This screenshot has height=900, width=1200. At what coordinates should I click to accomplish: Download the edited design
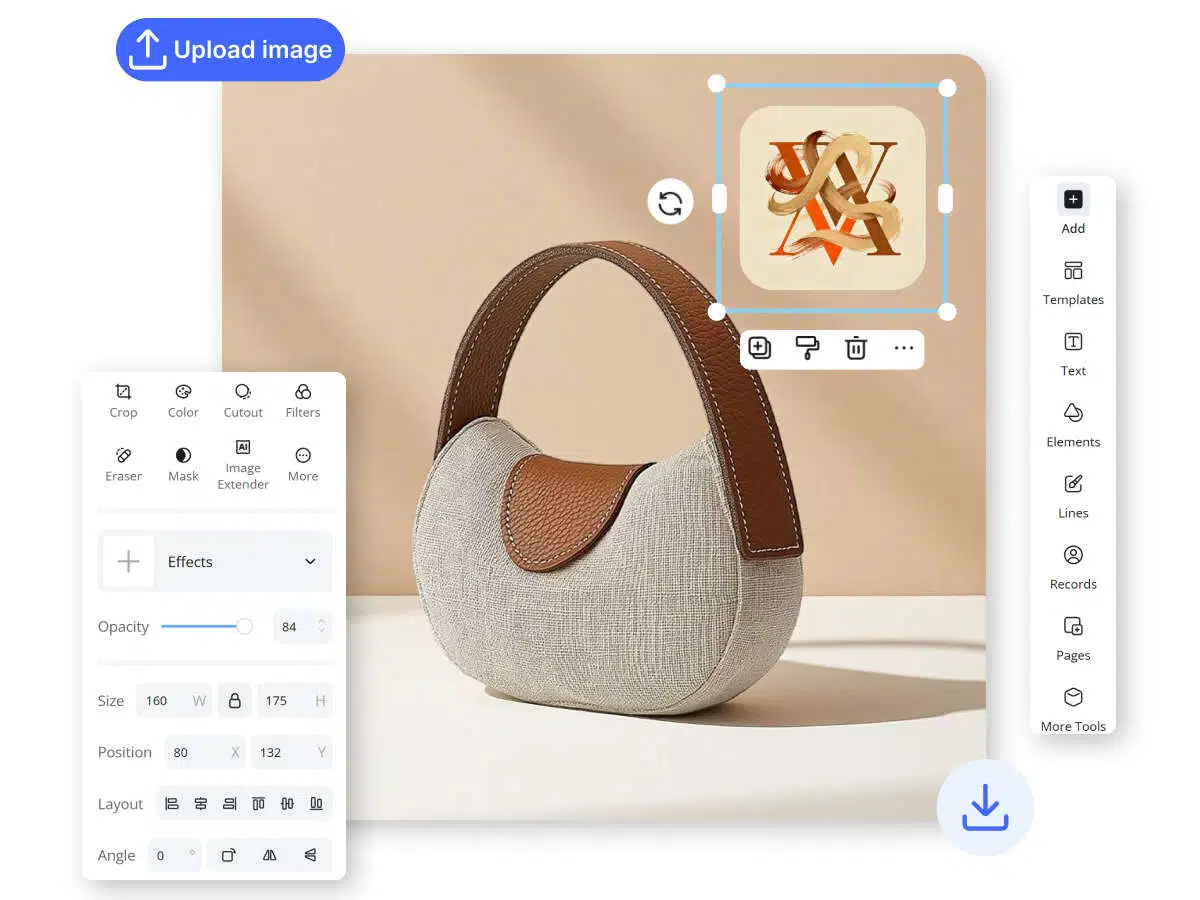click(985, 807)
